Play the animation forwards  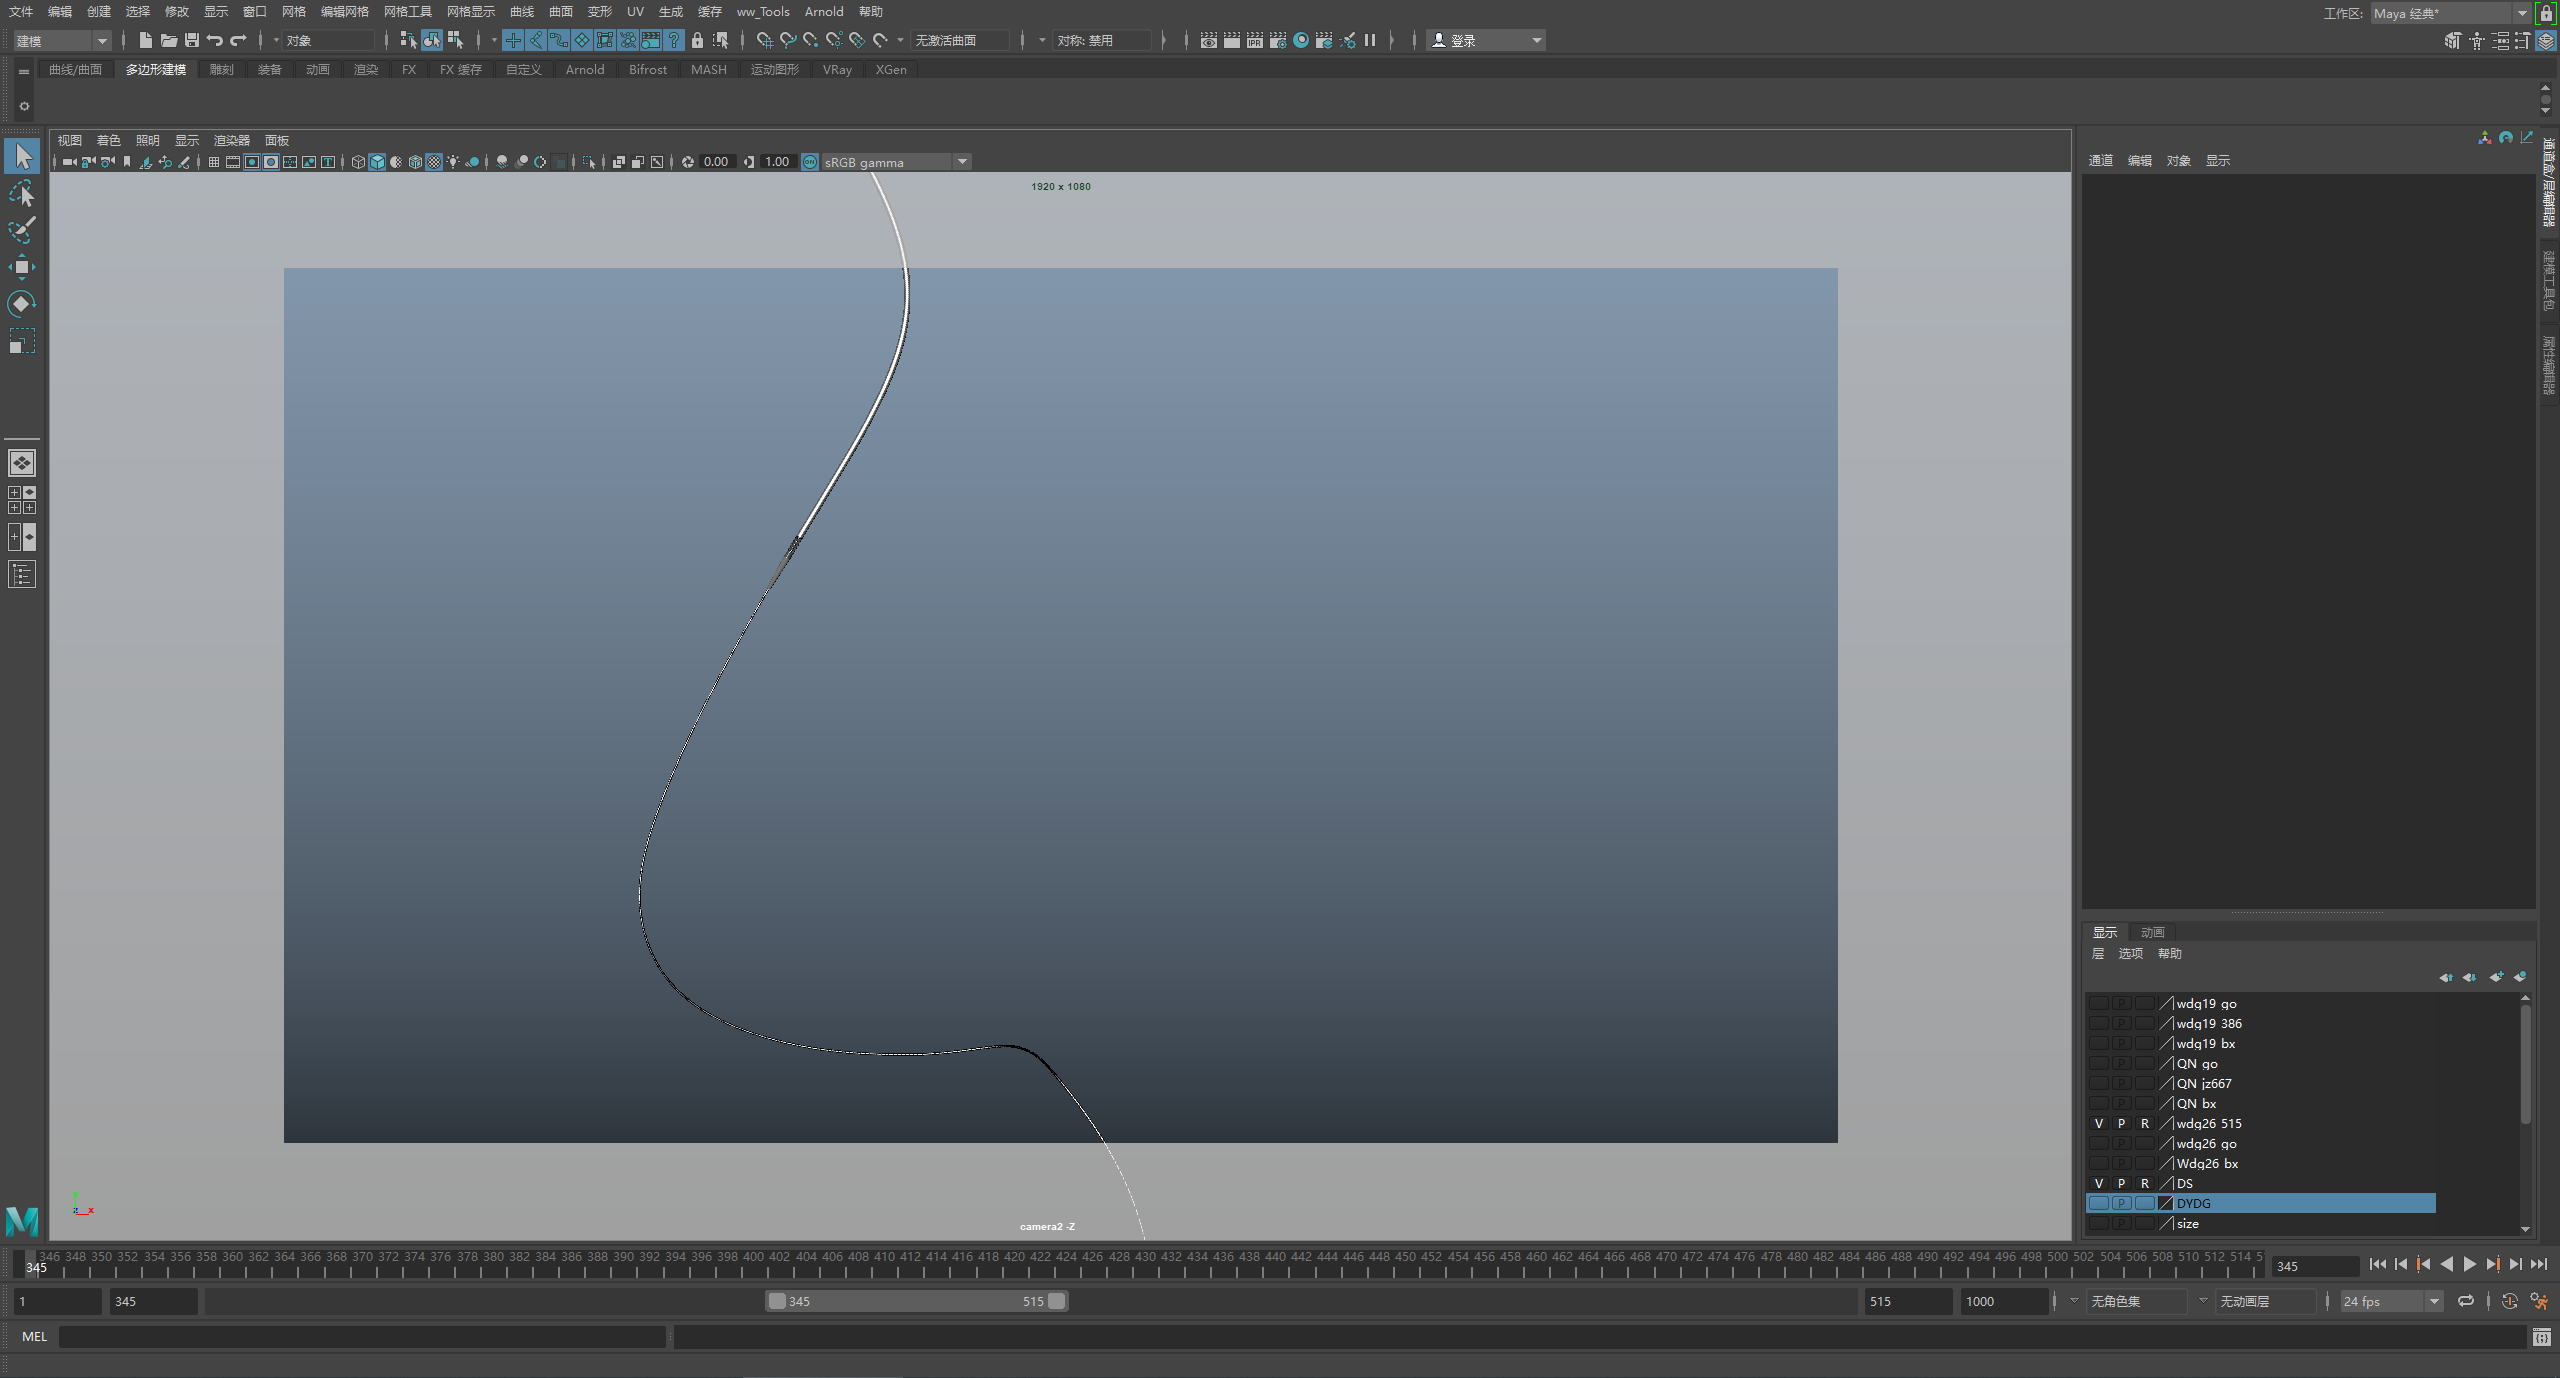tap(2470, 1265)
